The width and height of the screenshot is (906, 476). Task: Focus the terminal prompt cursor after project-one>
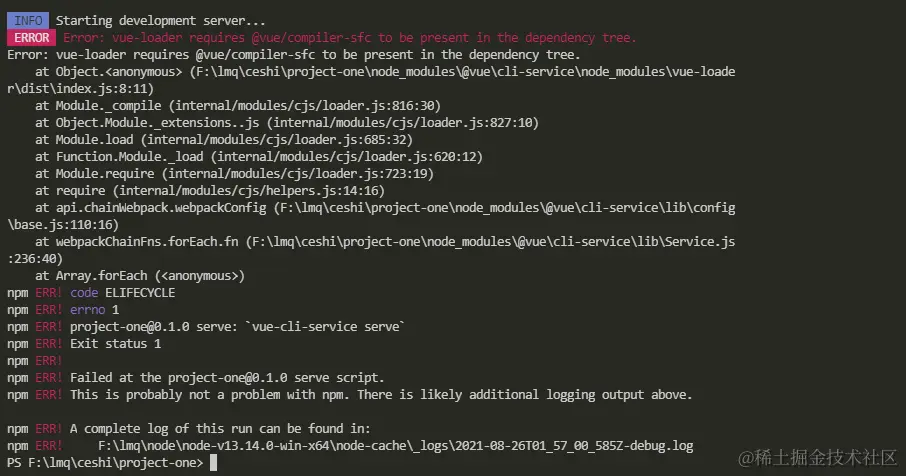[213, 462]
